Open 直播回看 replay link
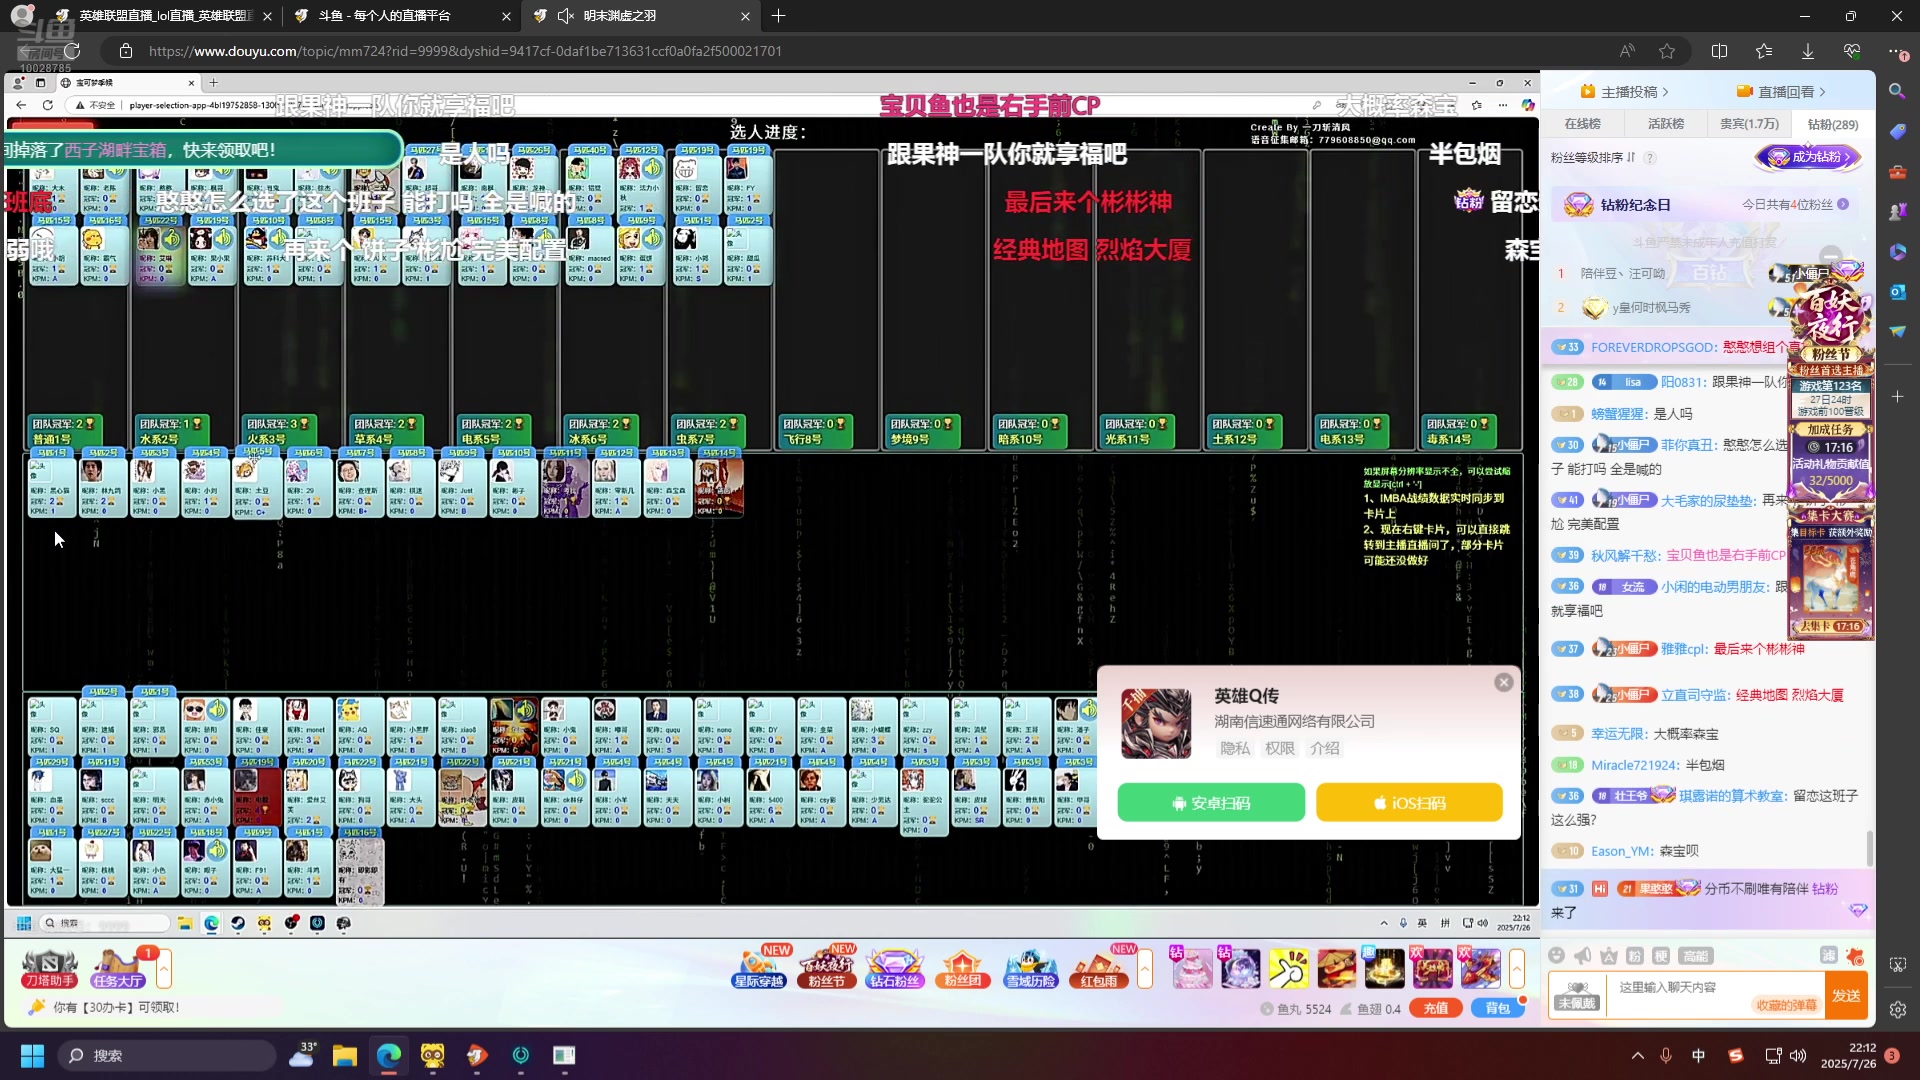This screenshot has height=1080, width=1920. [1781, 92]
